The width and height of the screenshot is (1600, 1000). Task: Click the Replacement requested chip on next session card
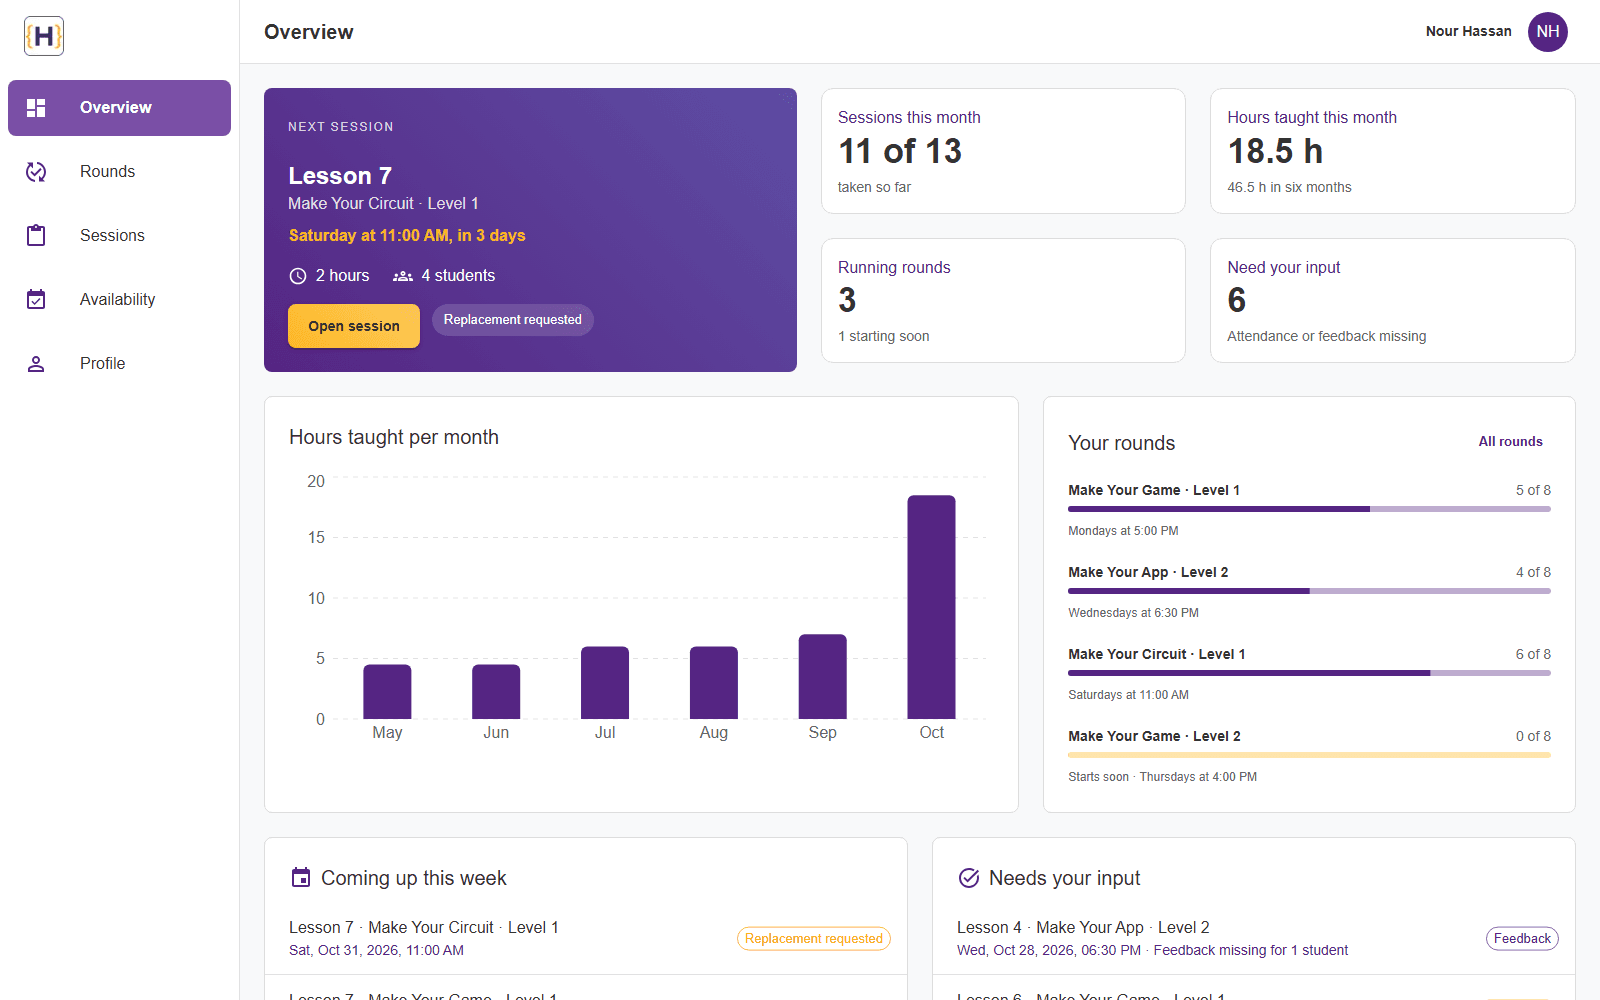point(513,320)
